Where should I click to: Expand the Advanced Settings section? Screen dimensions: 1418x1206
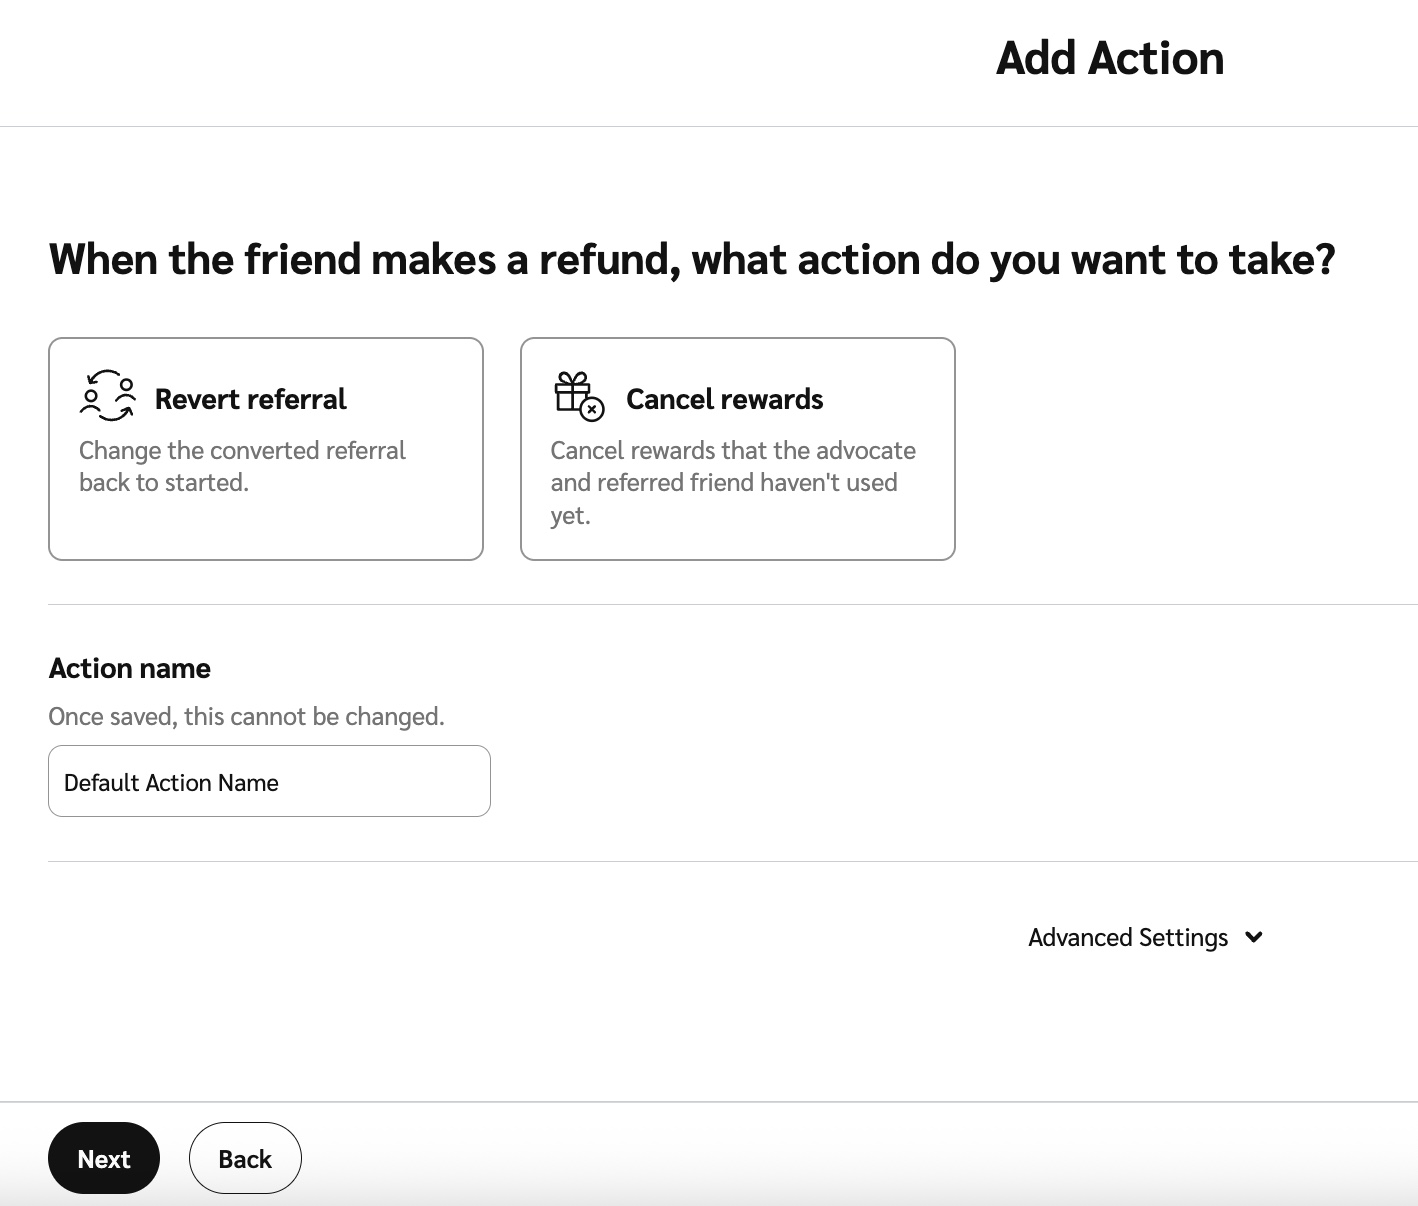pyautogui.click(x=1127, y=937)
